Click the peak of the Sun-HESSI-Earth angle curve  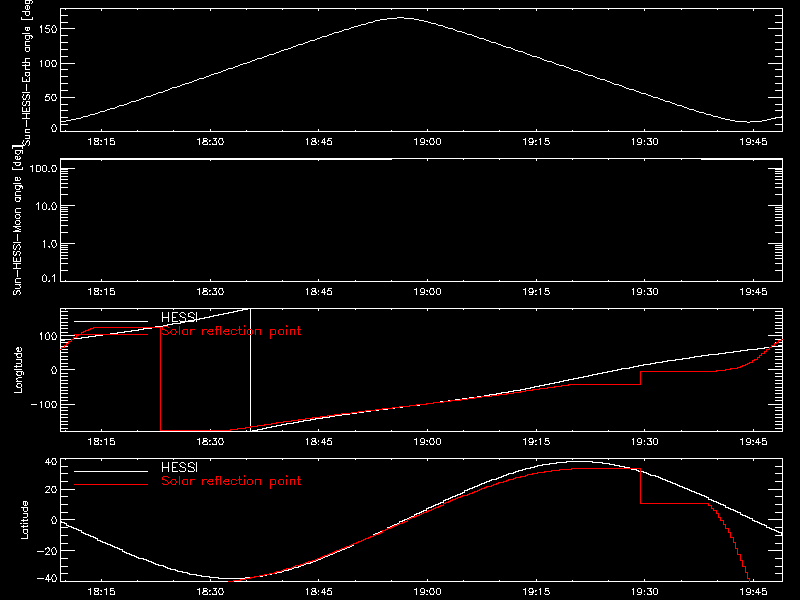pos(399,18)
